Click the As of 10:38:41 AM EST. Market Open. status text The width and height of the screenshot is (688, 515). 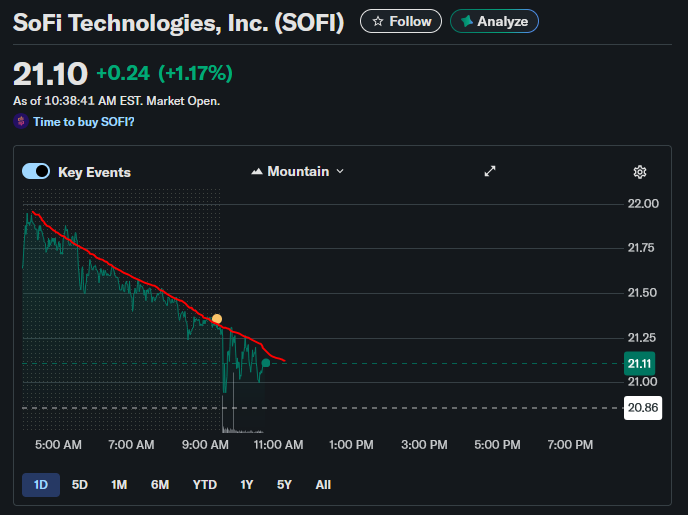click(x=117, y=101)
